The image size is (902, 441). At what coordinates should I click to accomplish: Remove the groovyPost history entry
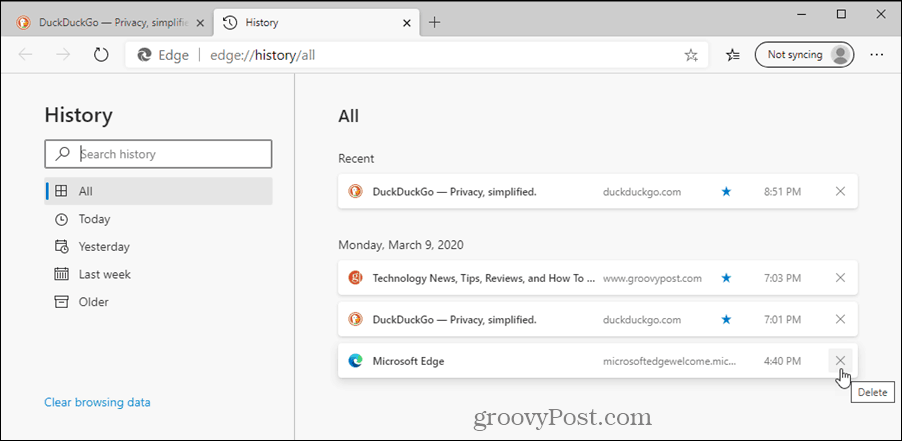(840, 278)
